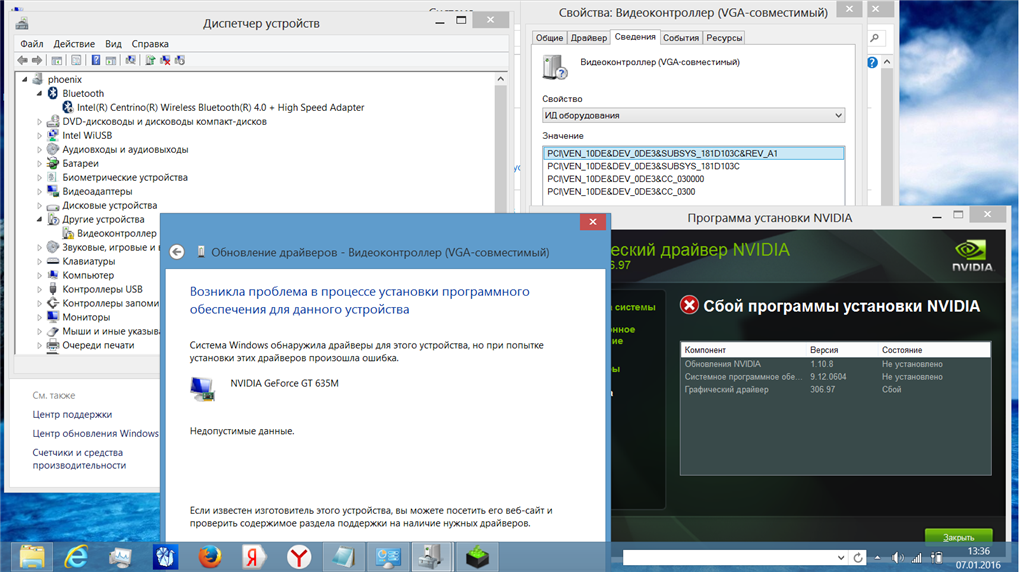The height and width of the screenshot is (572, 1024).
Task: Click the taskbar address input field
Action: pyautogui.click(x=728, y=558)
